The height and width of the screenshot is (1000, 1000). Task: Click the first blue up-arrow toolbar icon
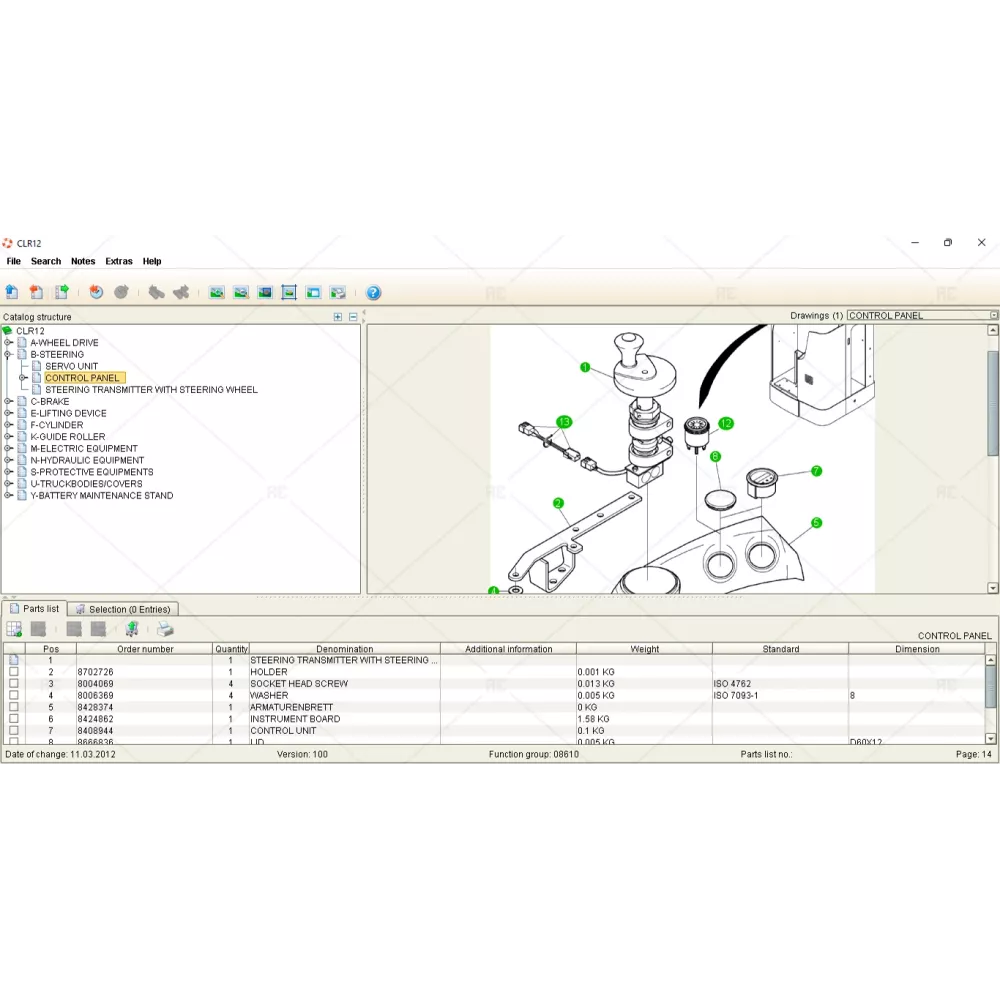[12, 293]
